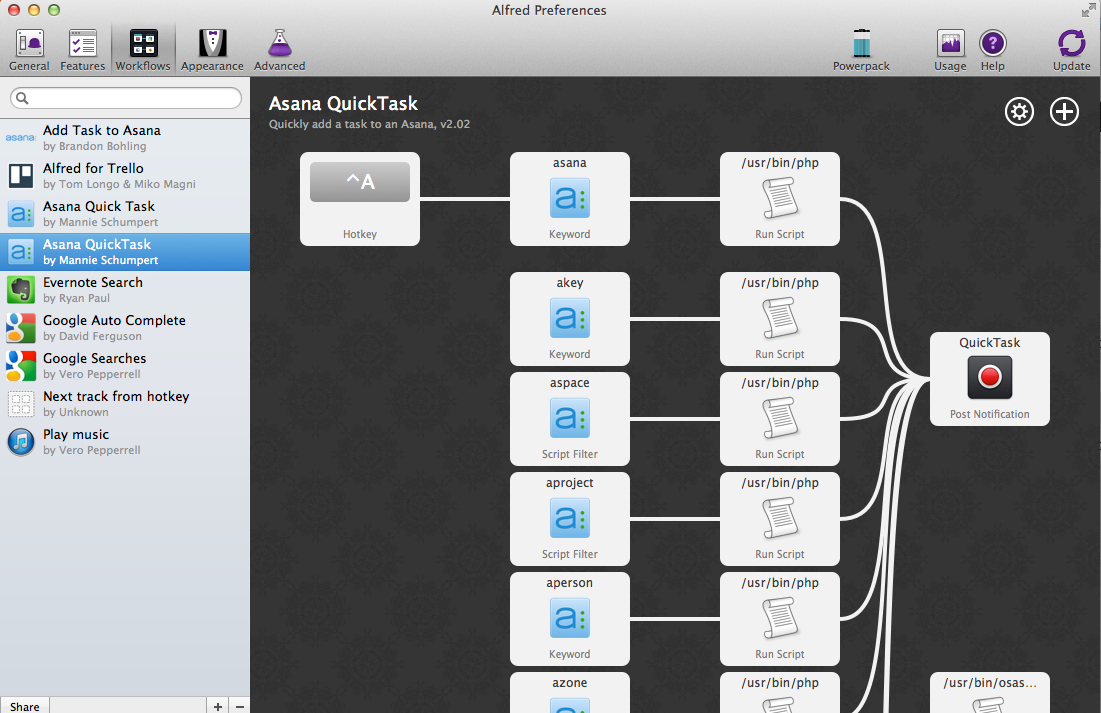Click the workflow description 'Quickly add a task'
This screenshot has height=713, width=1101.
click(369, 124)
